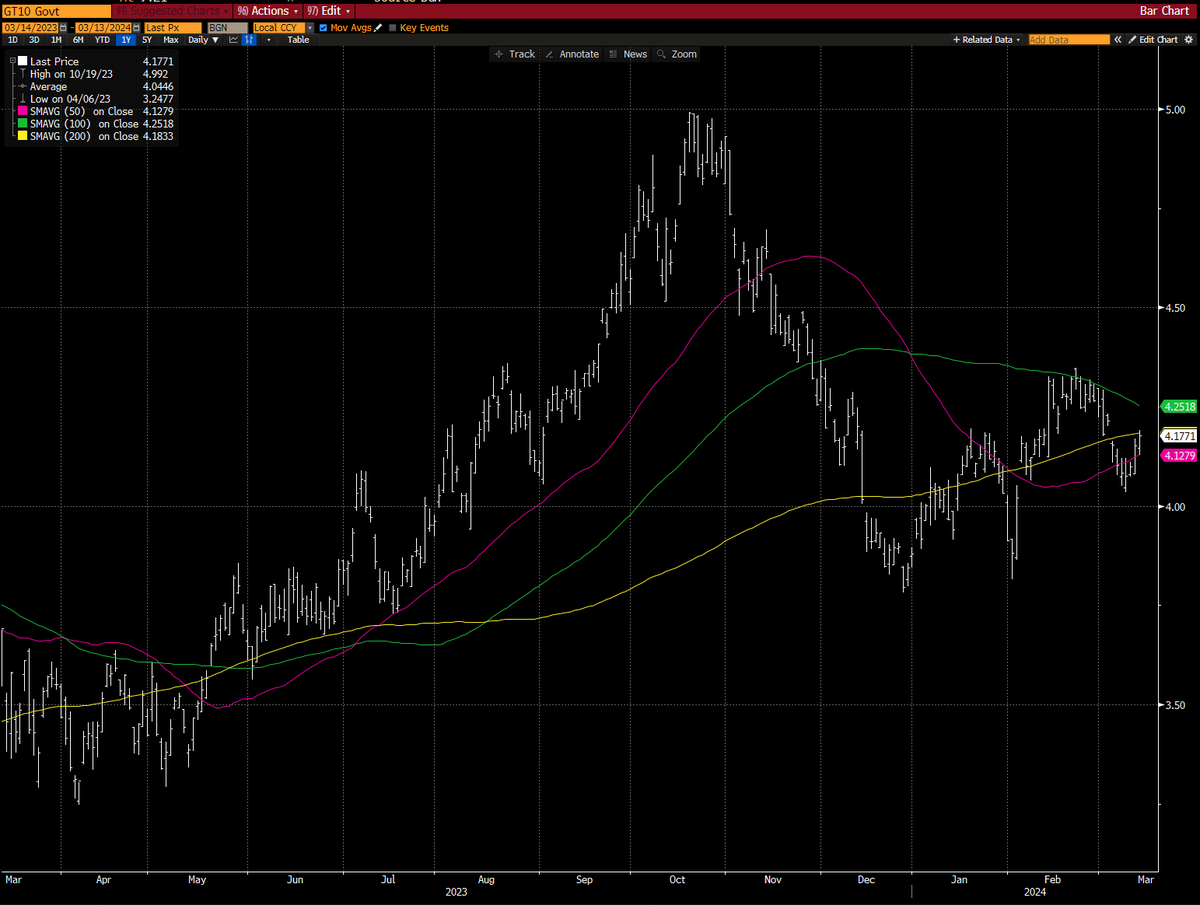1200x905 pixels.
Task: Open the chart type options arrow
Action: click(269, 40)
